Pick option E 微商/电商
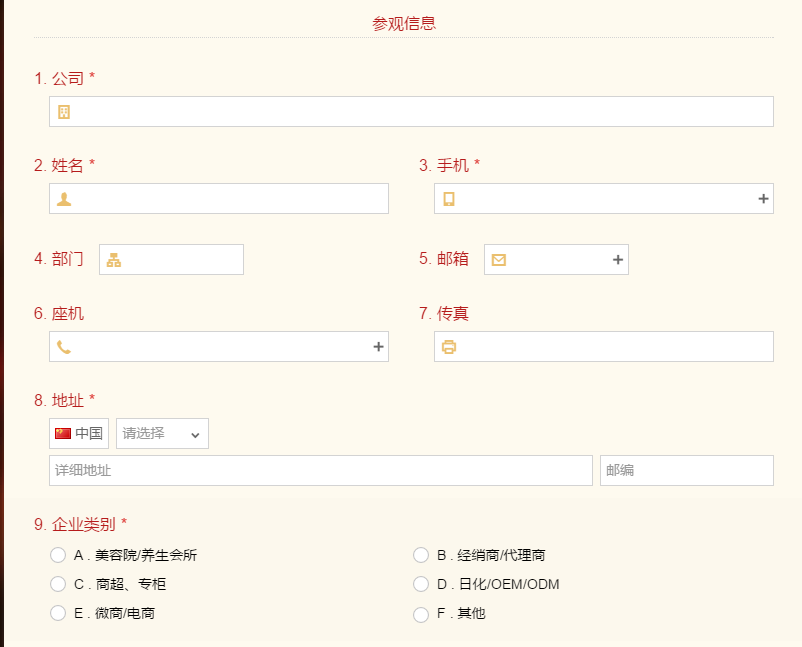The width and height of the screenshot is (802, 647). tap(58, 613)
